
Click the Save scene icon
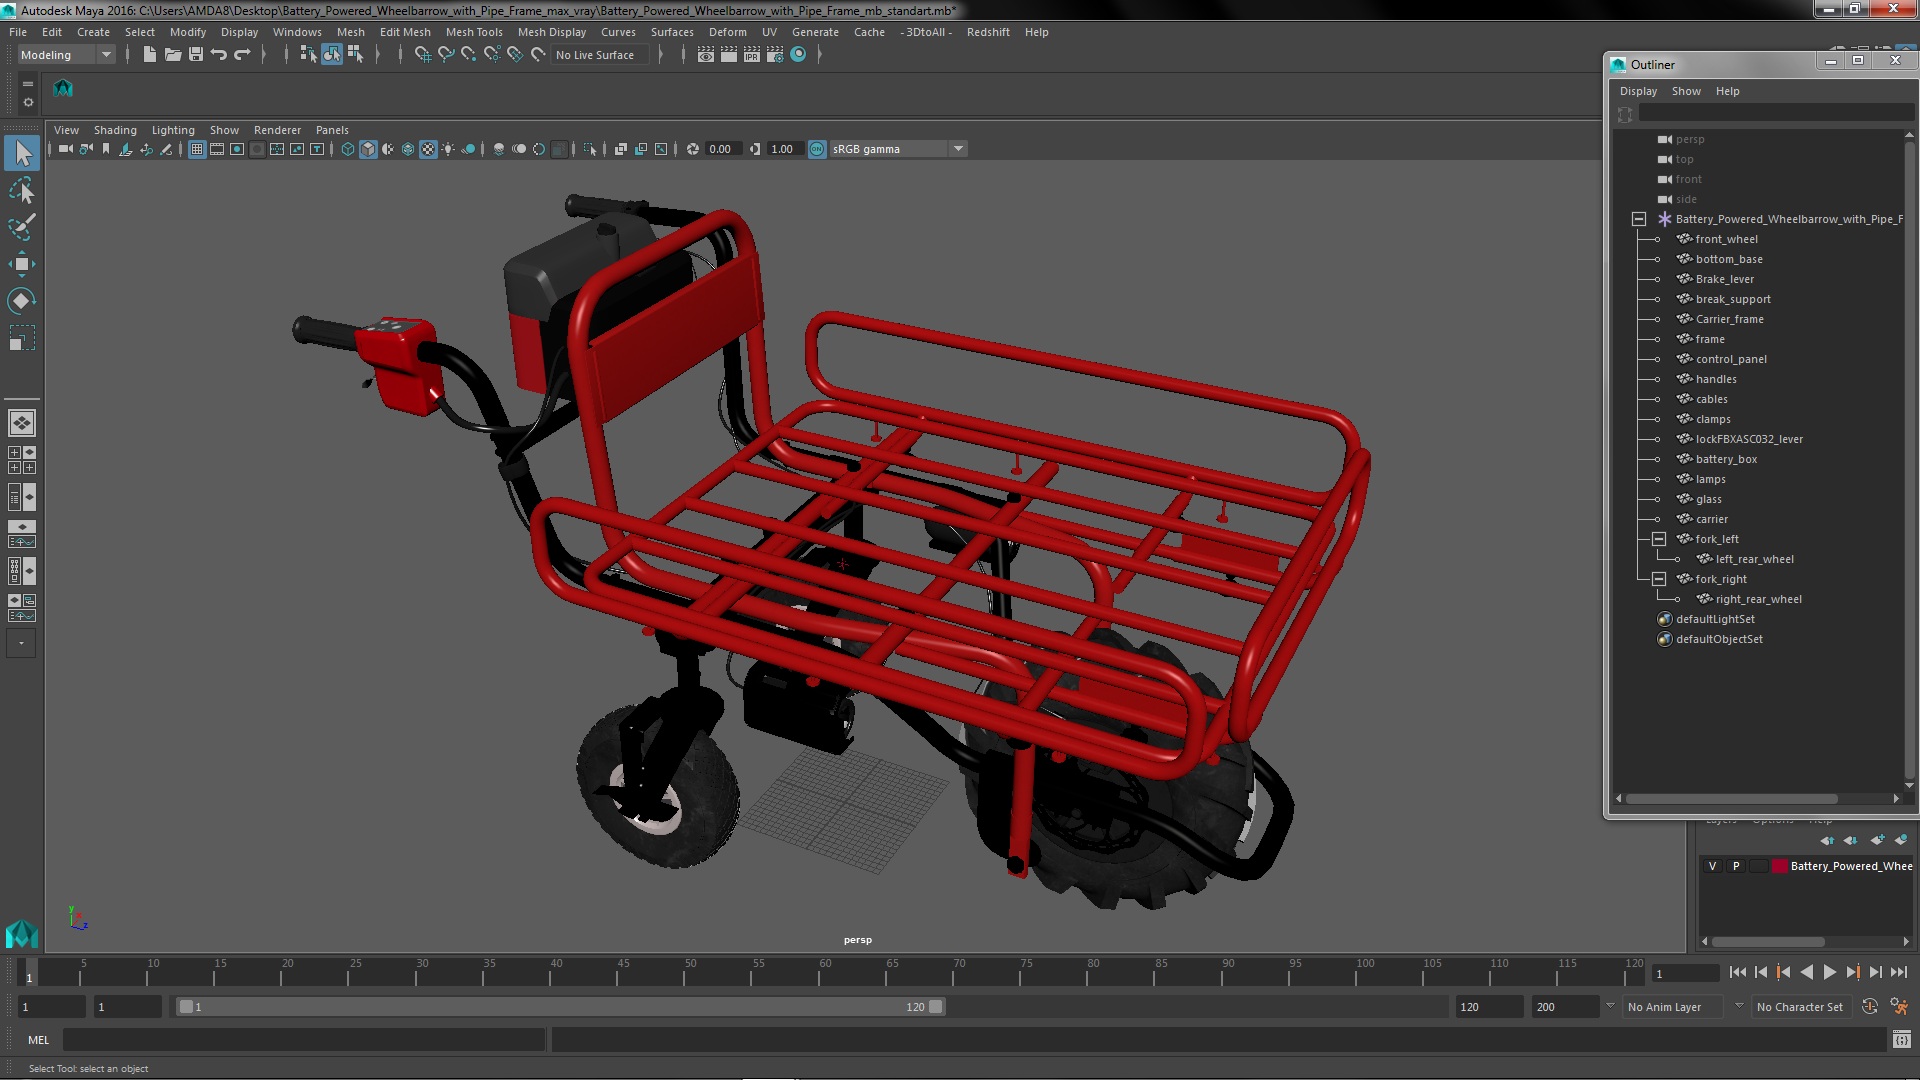pos(196,55)
